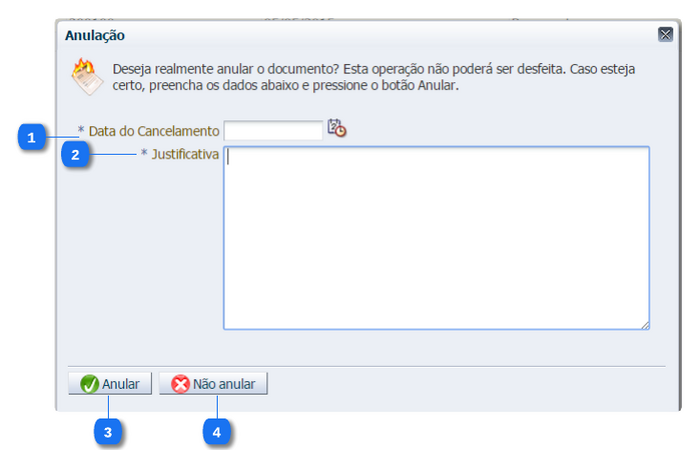
Task: Click blue callout marker number 3
Action: click(108, 431)
